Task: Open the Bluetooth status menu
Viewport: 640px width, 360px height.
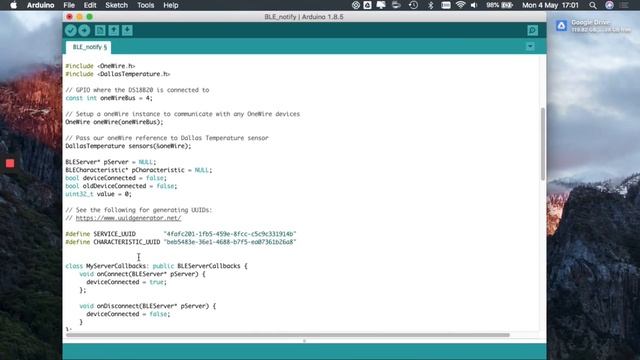Action: 431,5
